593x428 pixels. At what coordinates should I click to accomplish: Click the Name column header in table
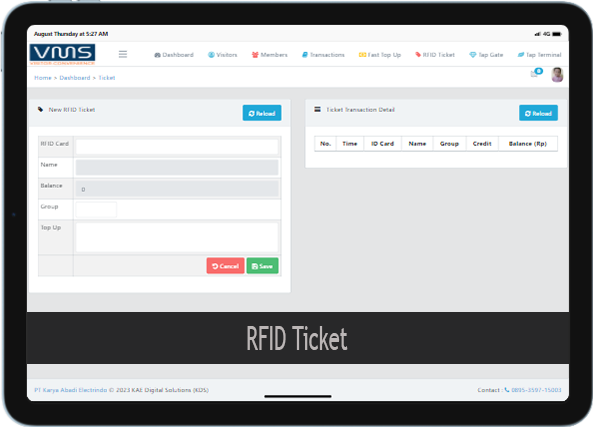coord(417,144)
